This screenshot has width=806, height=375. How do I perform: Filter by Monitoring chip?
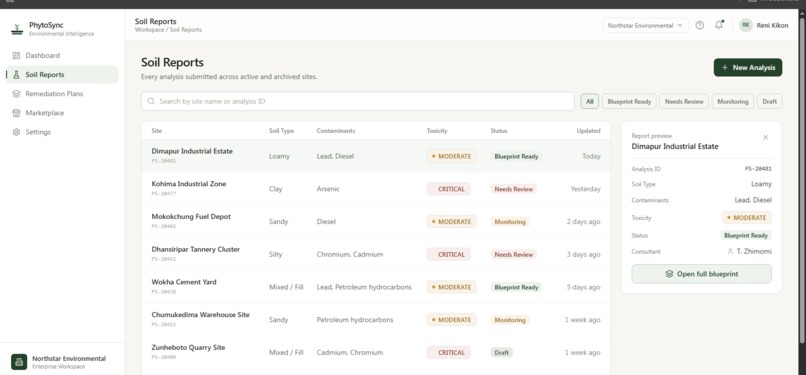[732, 101]
